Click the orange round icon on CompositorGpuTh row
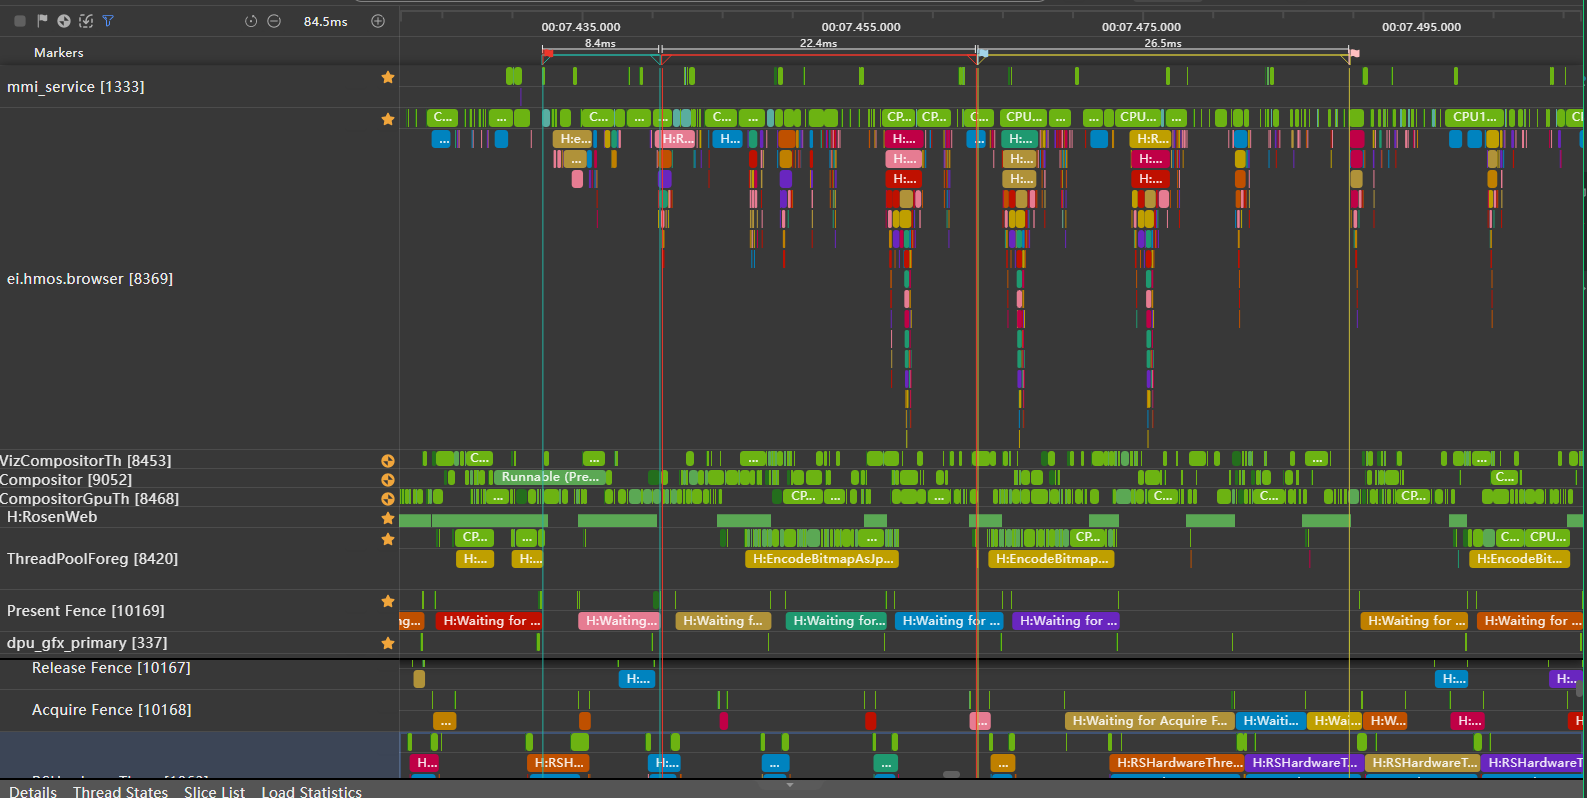The image size is (1587, 798). tap(388, 499)
